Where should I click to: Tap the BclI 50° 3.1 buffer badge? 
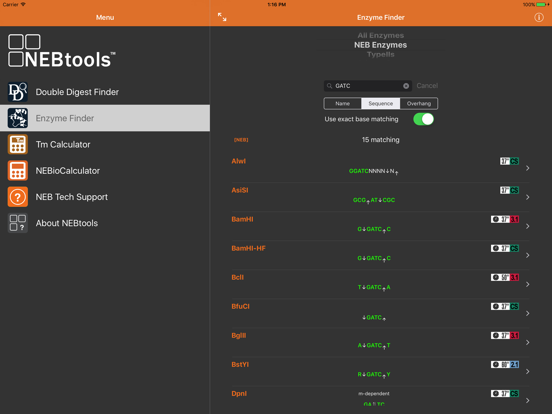[505, 277]
